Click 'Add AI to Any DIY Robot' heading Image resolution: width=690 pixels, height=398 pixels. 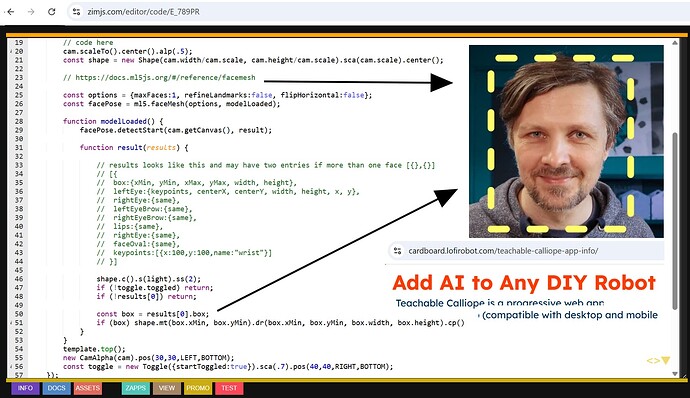pos(524,283)
